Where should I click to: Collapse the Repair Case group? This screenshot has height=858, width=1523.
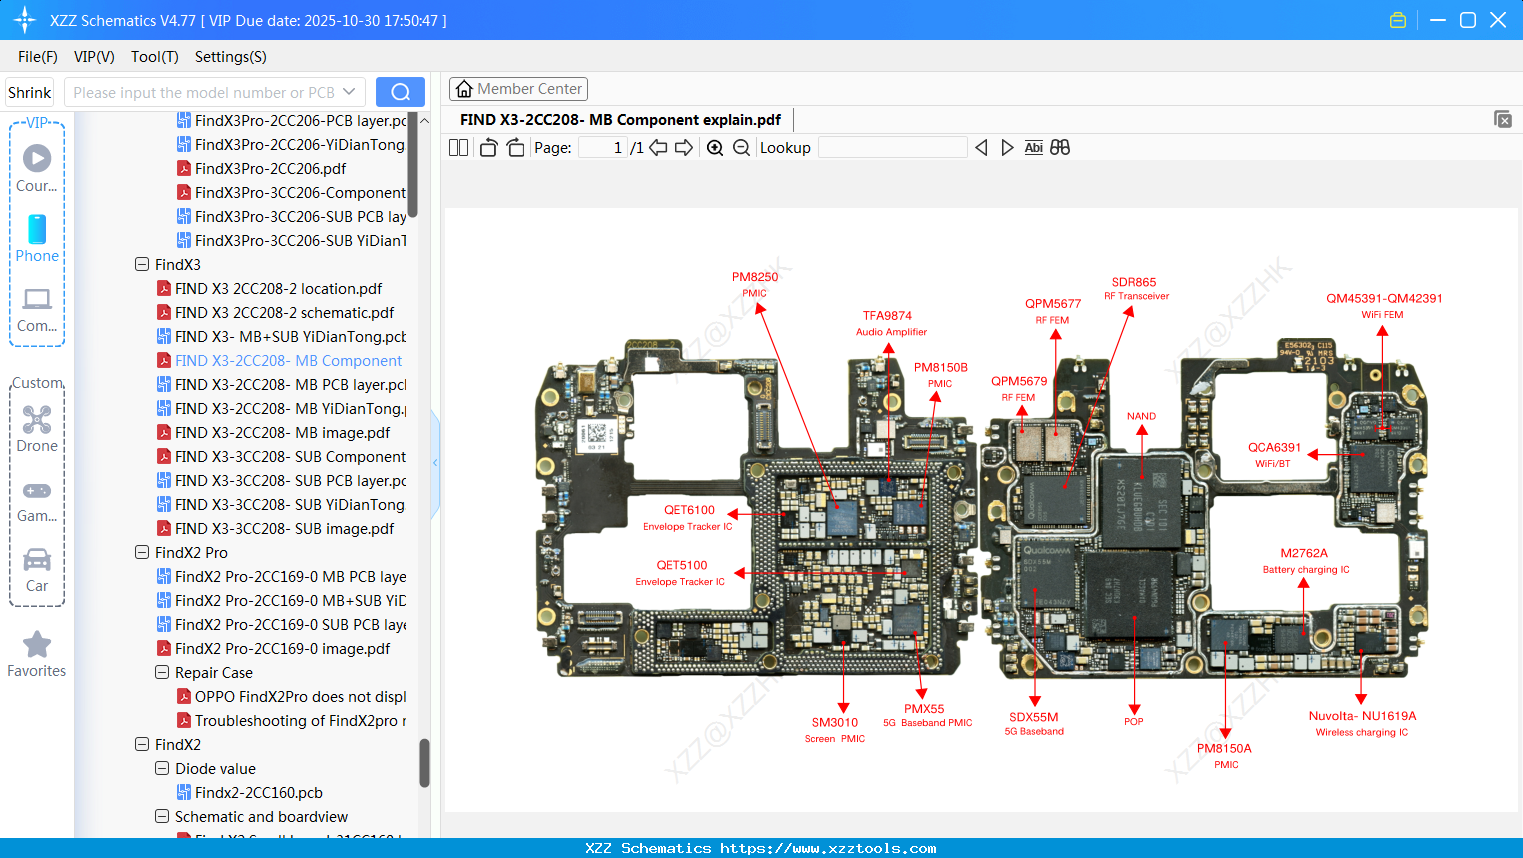pyautogui.click(x=161, y=672)
